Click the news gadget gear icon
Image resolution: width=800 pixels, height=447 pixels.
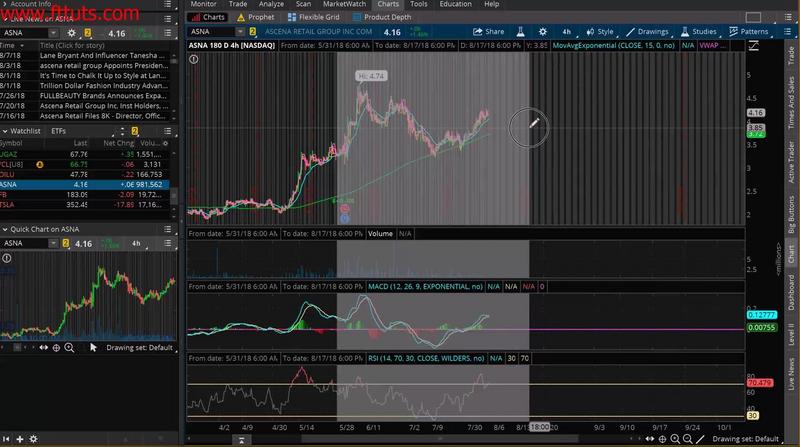[71, 33]
